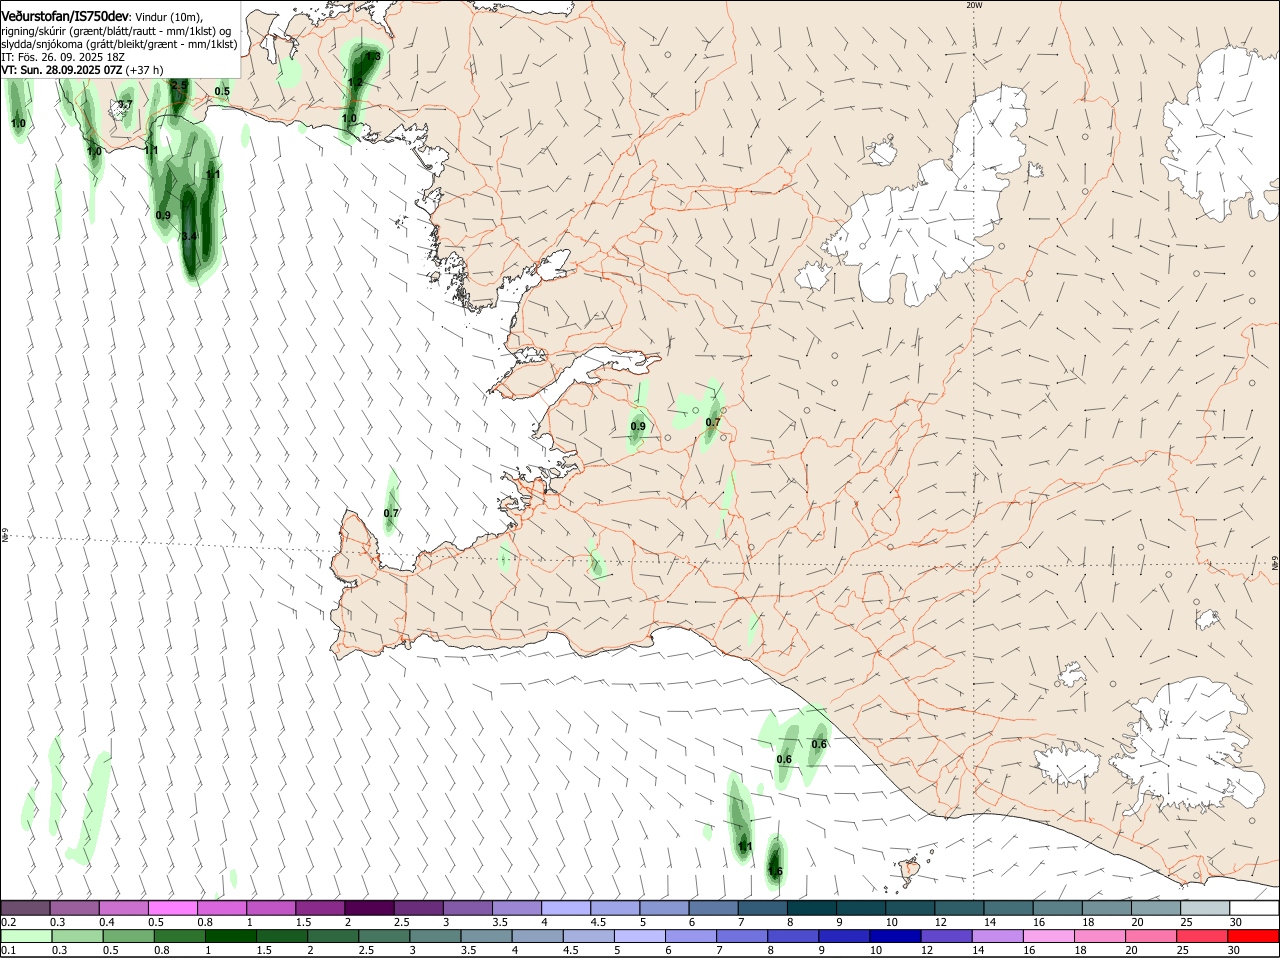Image resolution: width=1280 pixels, height=958 pixels.
Task: Pick the pure red swatch after 30 in lower legend
Action: click(1254, 936)
